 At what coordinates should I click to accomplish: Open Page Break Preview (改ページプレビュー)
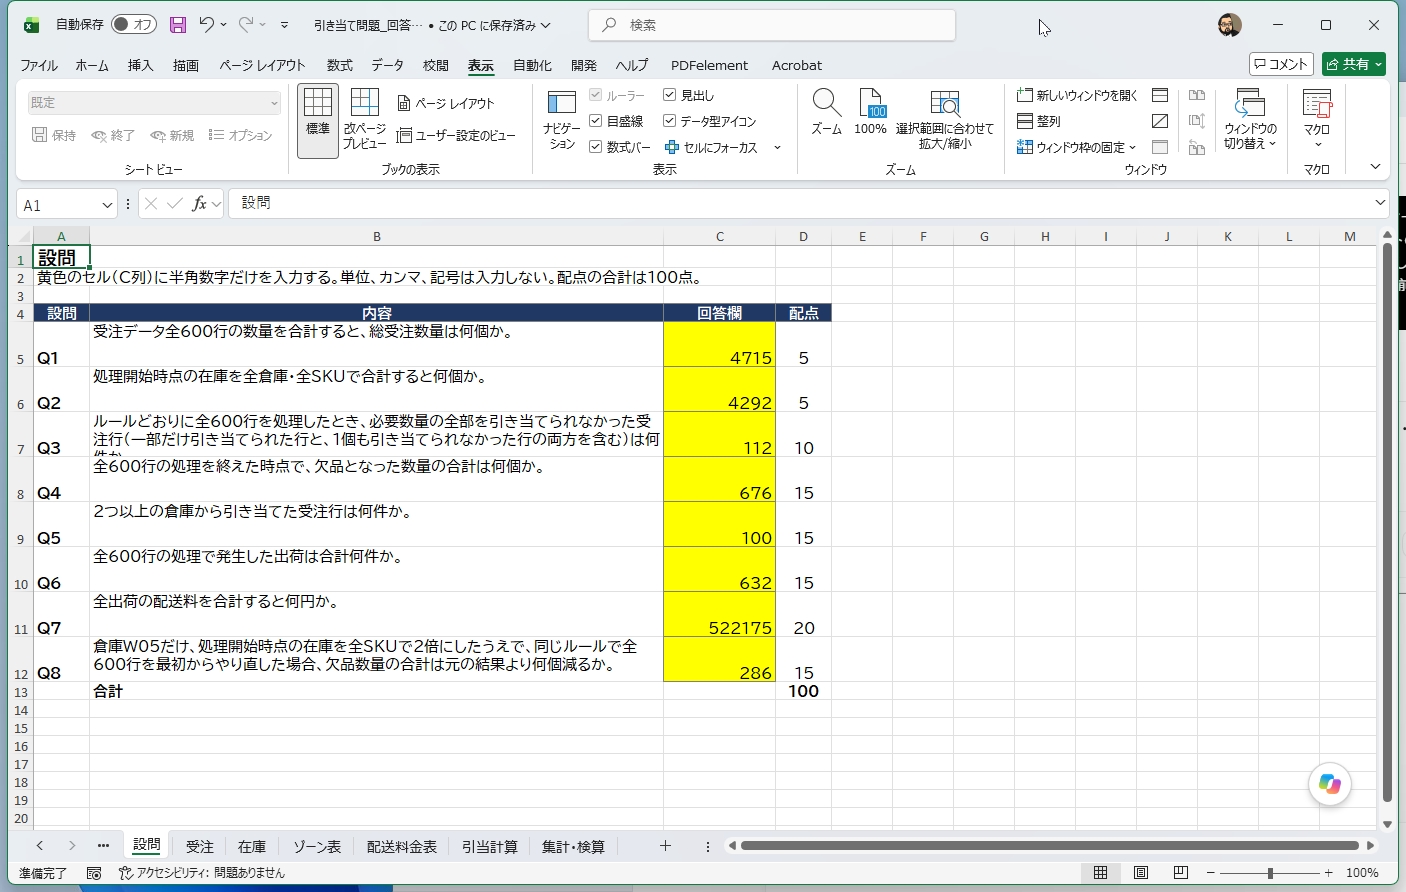point(365,120)
